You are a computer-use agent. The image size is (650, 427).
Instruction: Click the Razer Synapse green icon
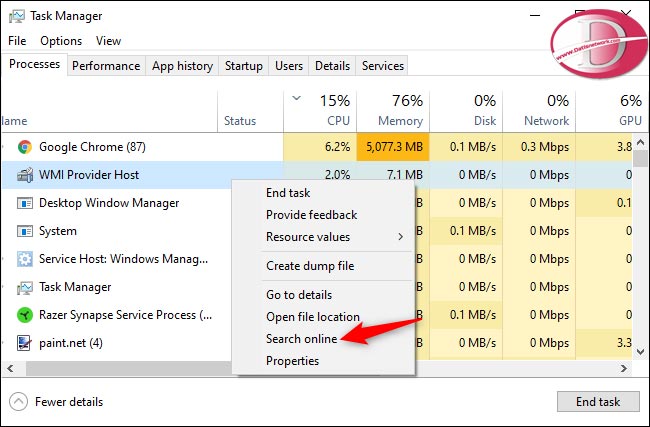(25, 315)
